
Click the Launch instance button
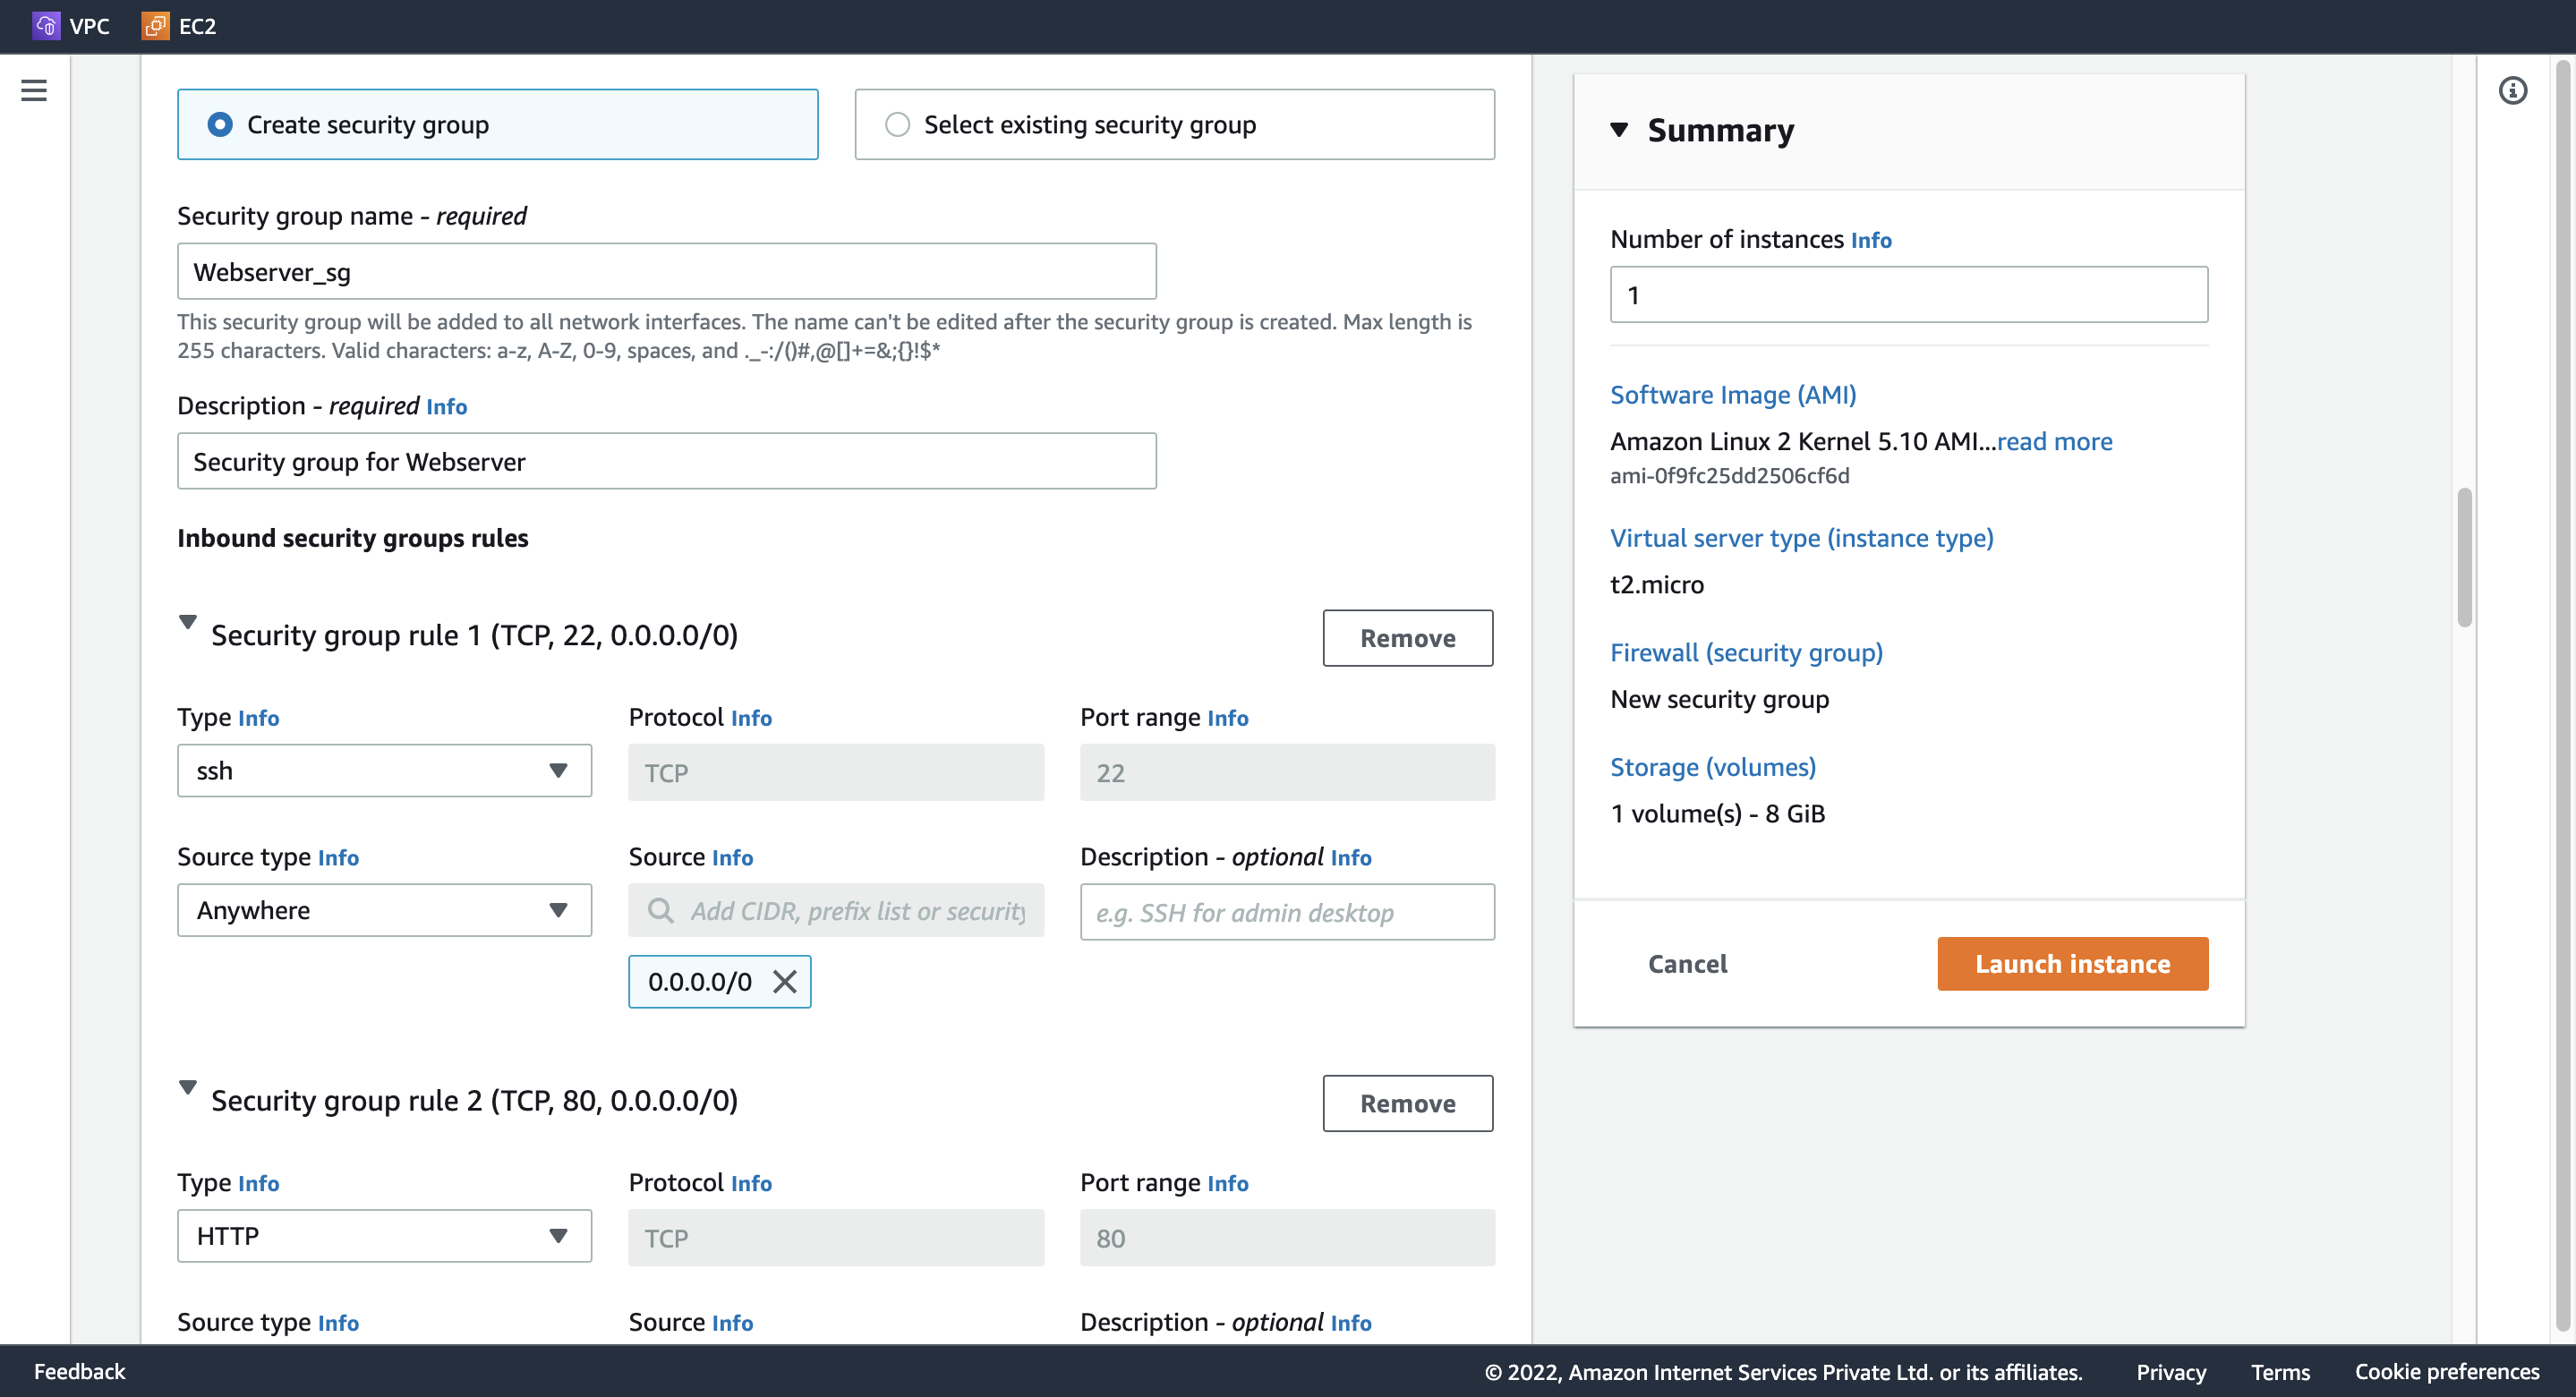coord(2074,964)
